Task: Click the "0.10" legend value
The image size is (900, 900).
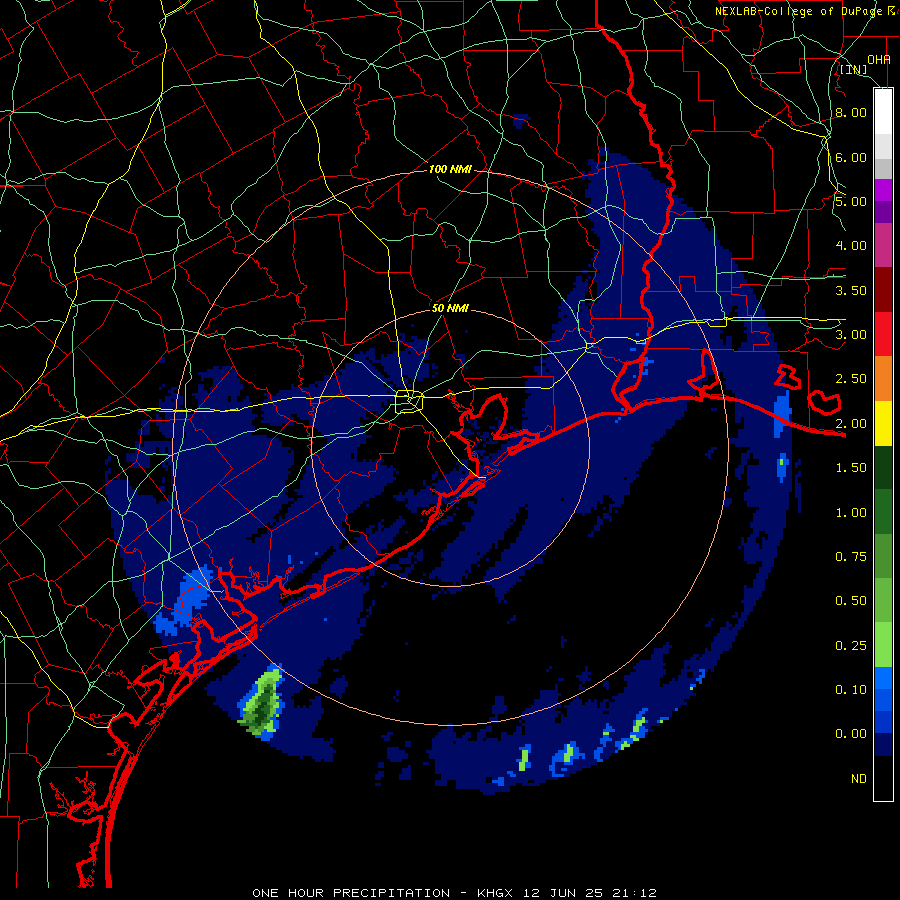Action: tap(851, 690)
